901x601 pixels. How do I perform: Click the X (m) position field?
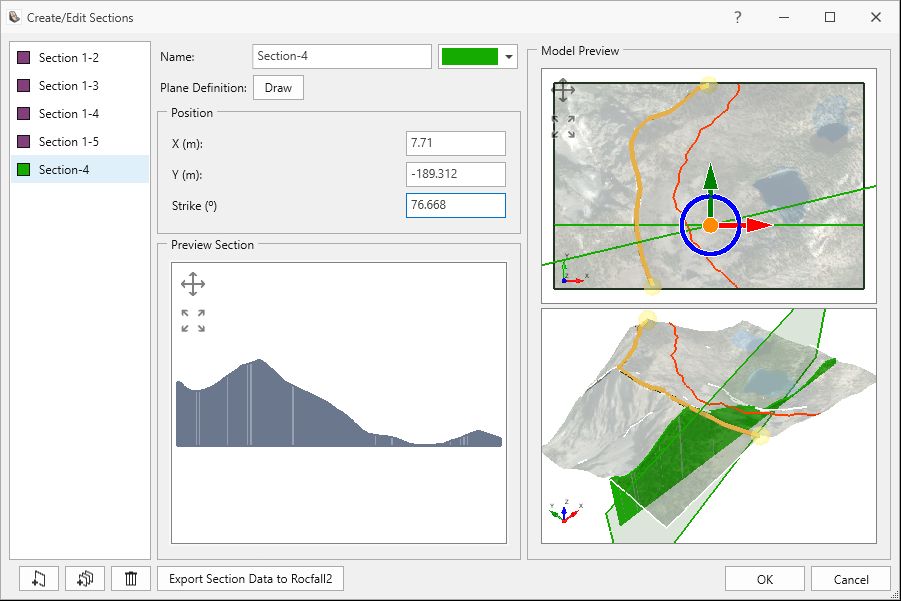click(456, 143)
